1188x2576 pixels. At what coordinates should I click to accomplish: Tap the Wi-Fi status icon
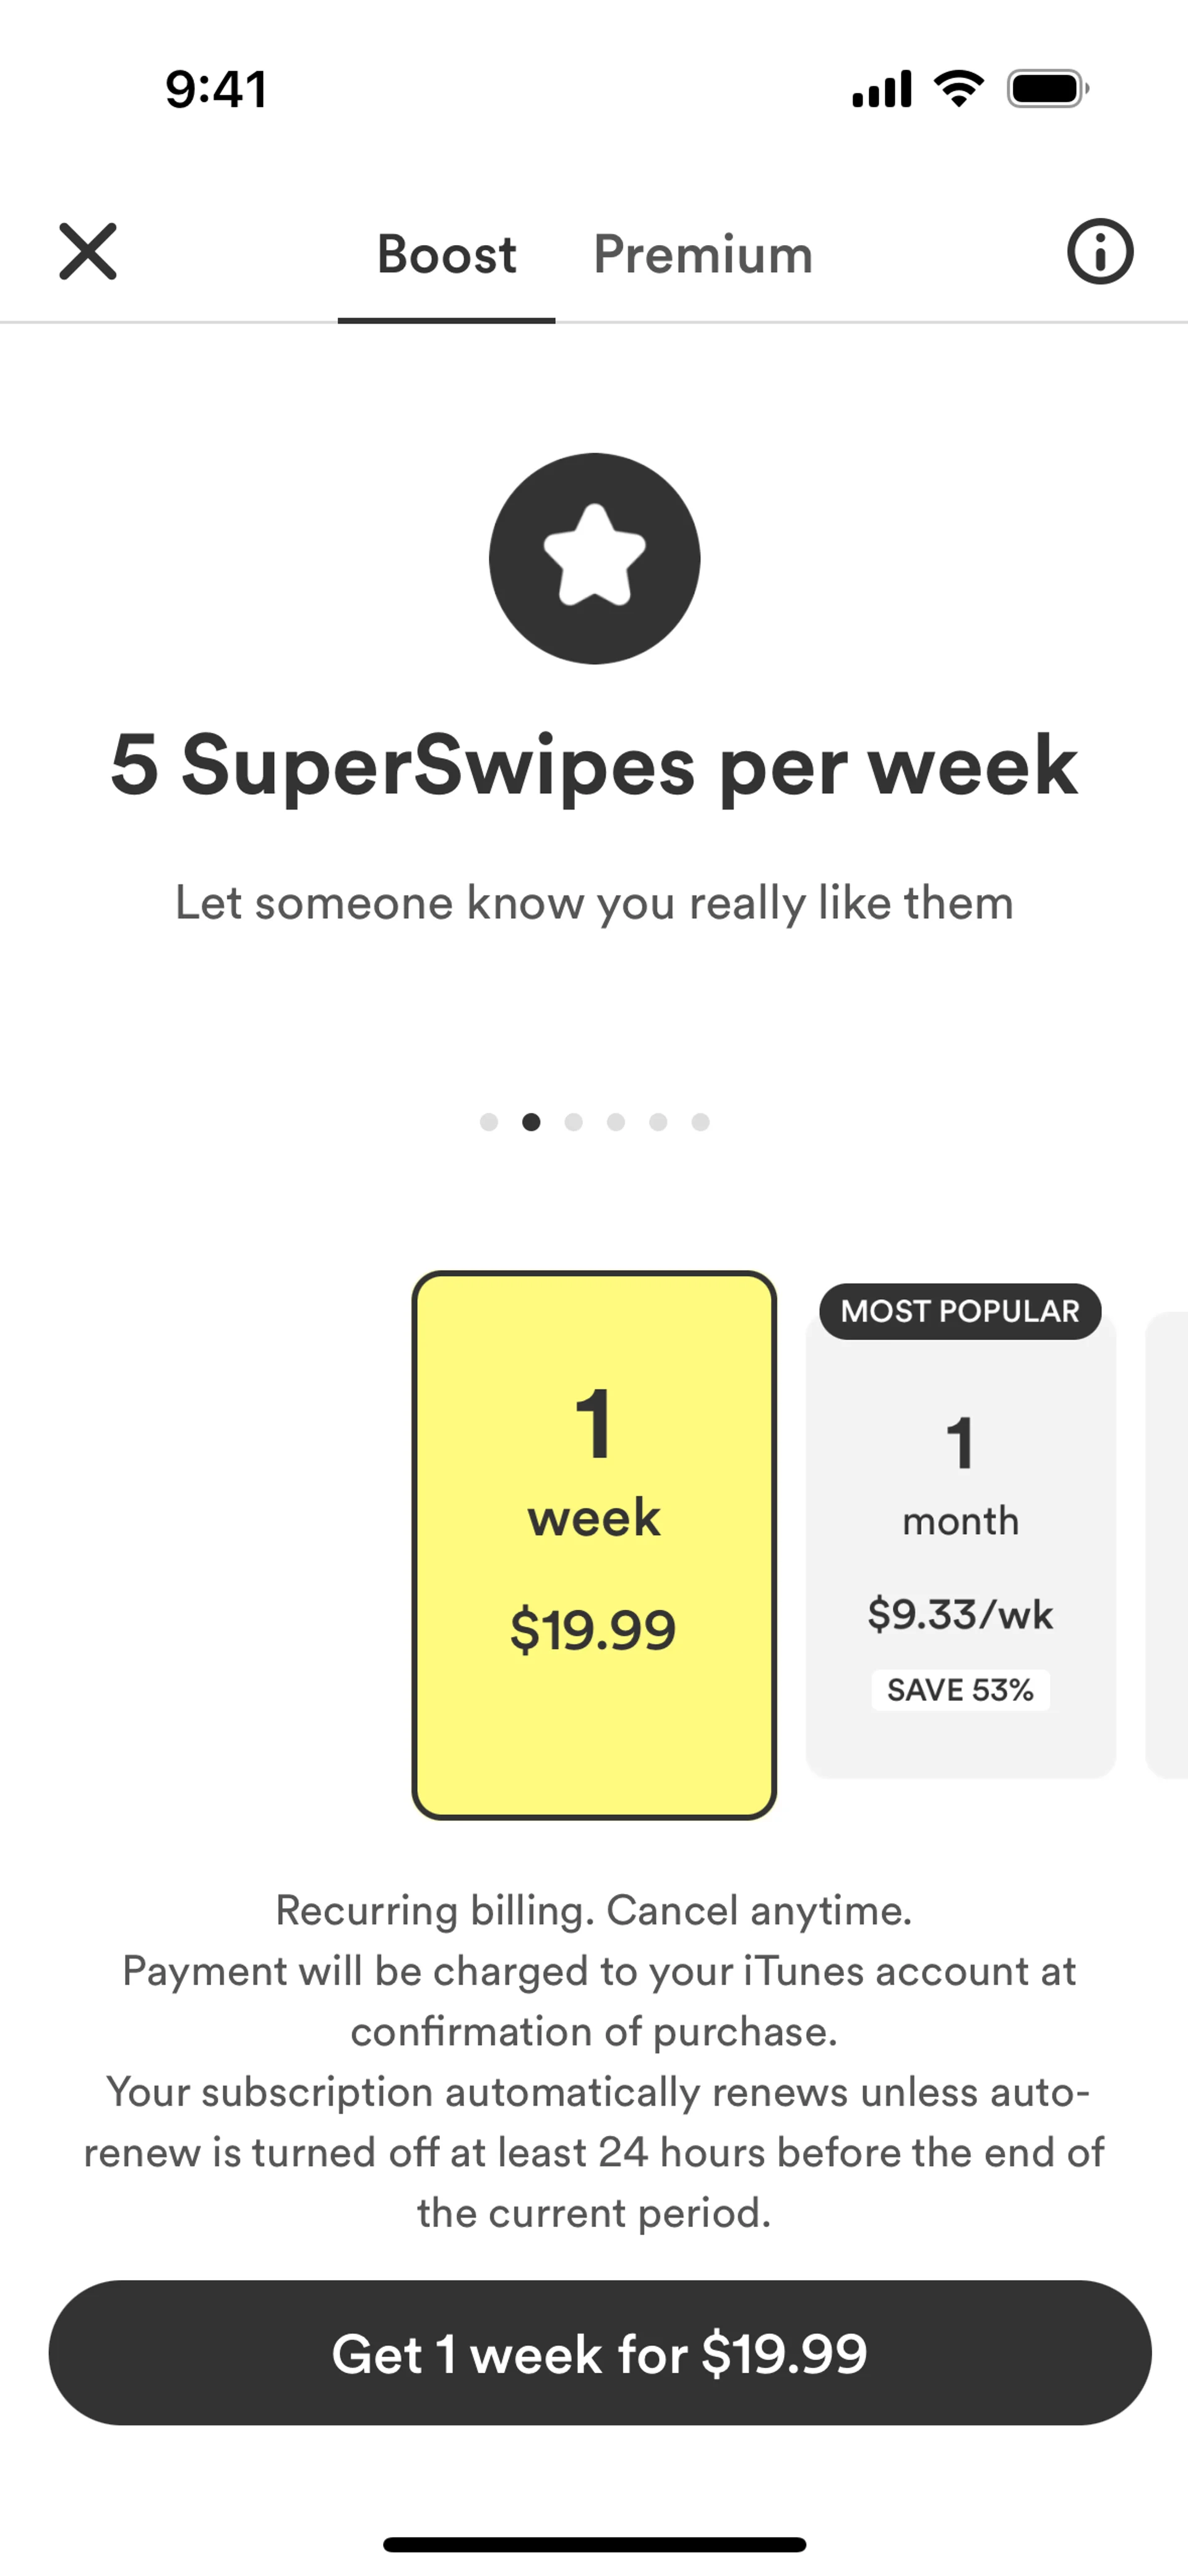click(x=958, y=89)
